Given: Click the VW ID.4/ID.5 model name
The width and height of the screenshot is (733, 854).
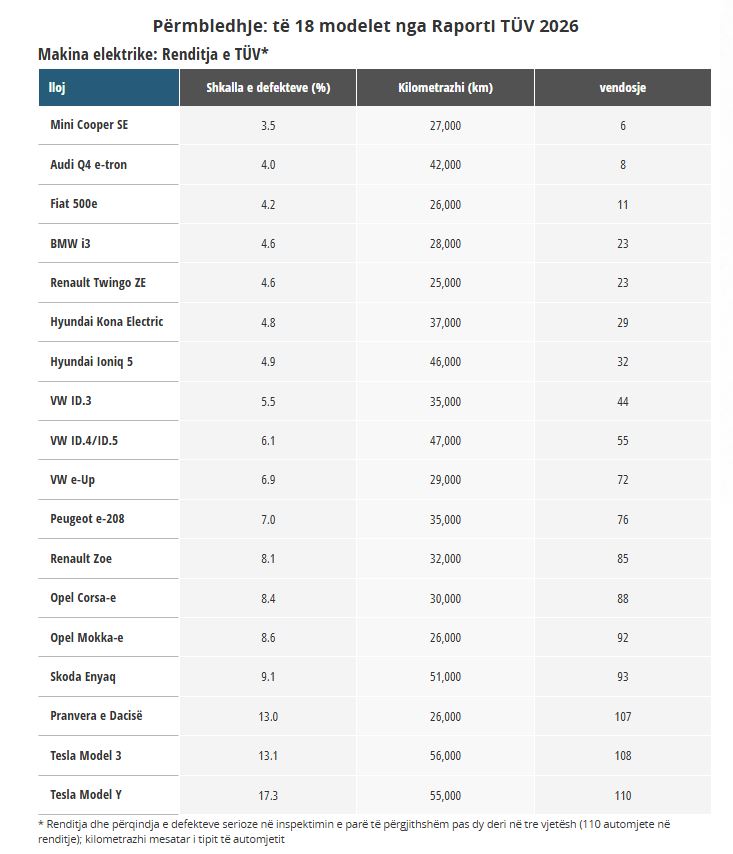Looking at the screenshot, I should 85,440.
